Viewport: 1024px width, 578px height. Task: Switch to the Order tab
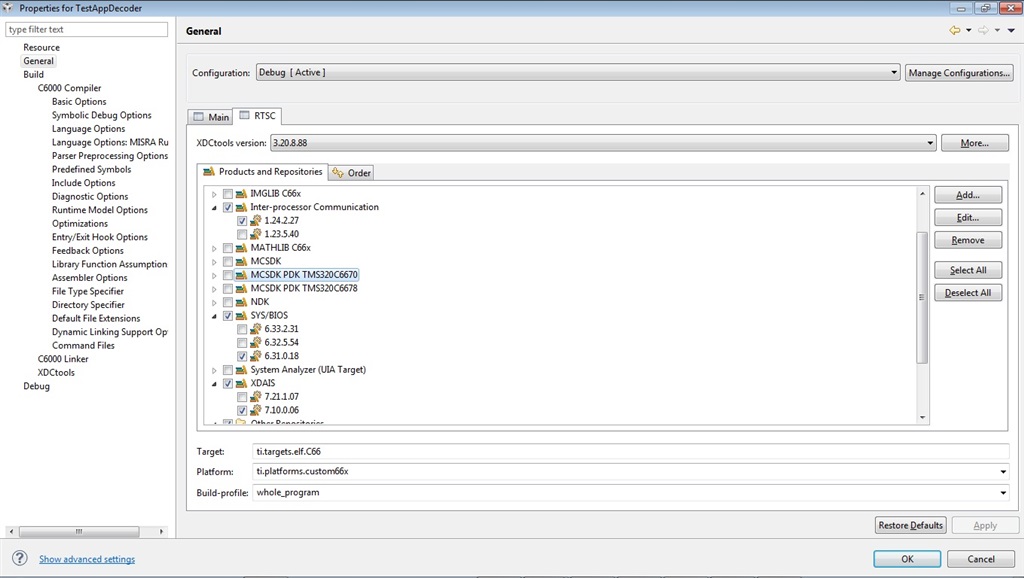(351, 173)
